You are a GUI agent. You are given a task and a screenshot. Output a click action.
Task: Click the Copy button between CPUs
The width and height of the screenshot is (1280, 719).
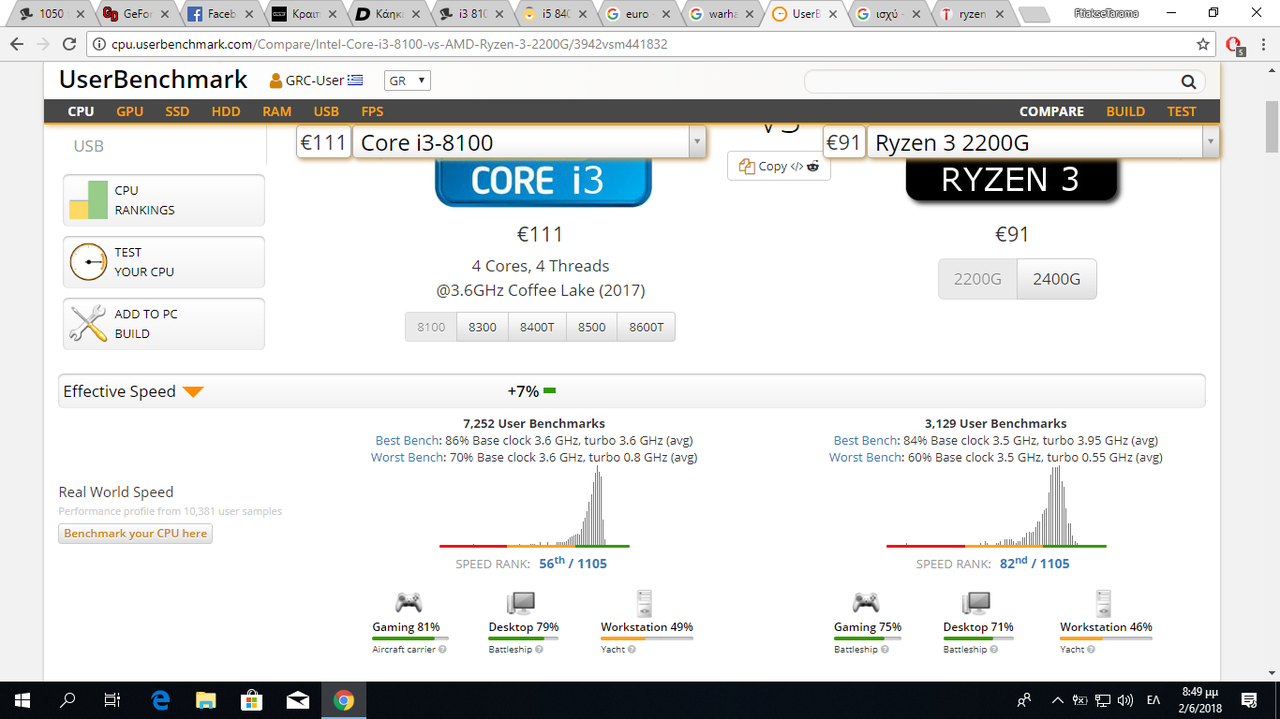(x=779, y=166)
